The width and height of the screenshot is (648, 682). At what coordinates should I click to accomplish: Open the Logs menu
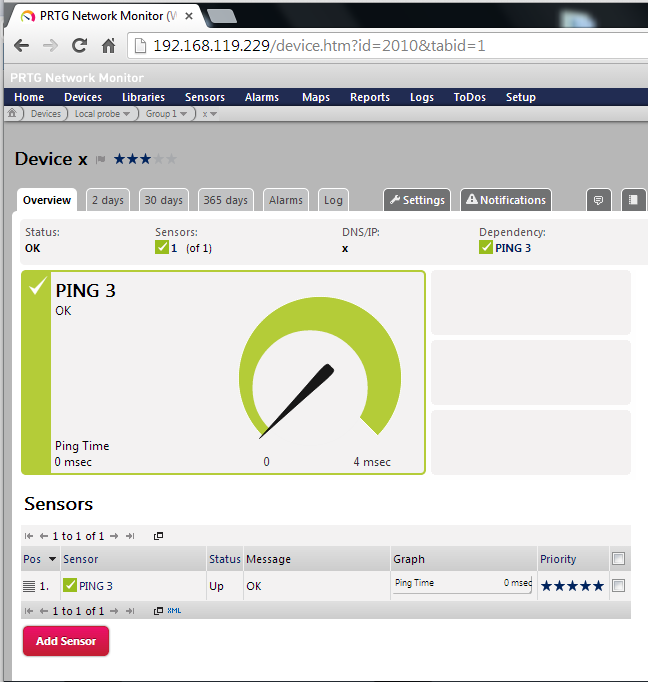pos(422,97)
